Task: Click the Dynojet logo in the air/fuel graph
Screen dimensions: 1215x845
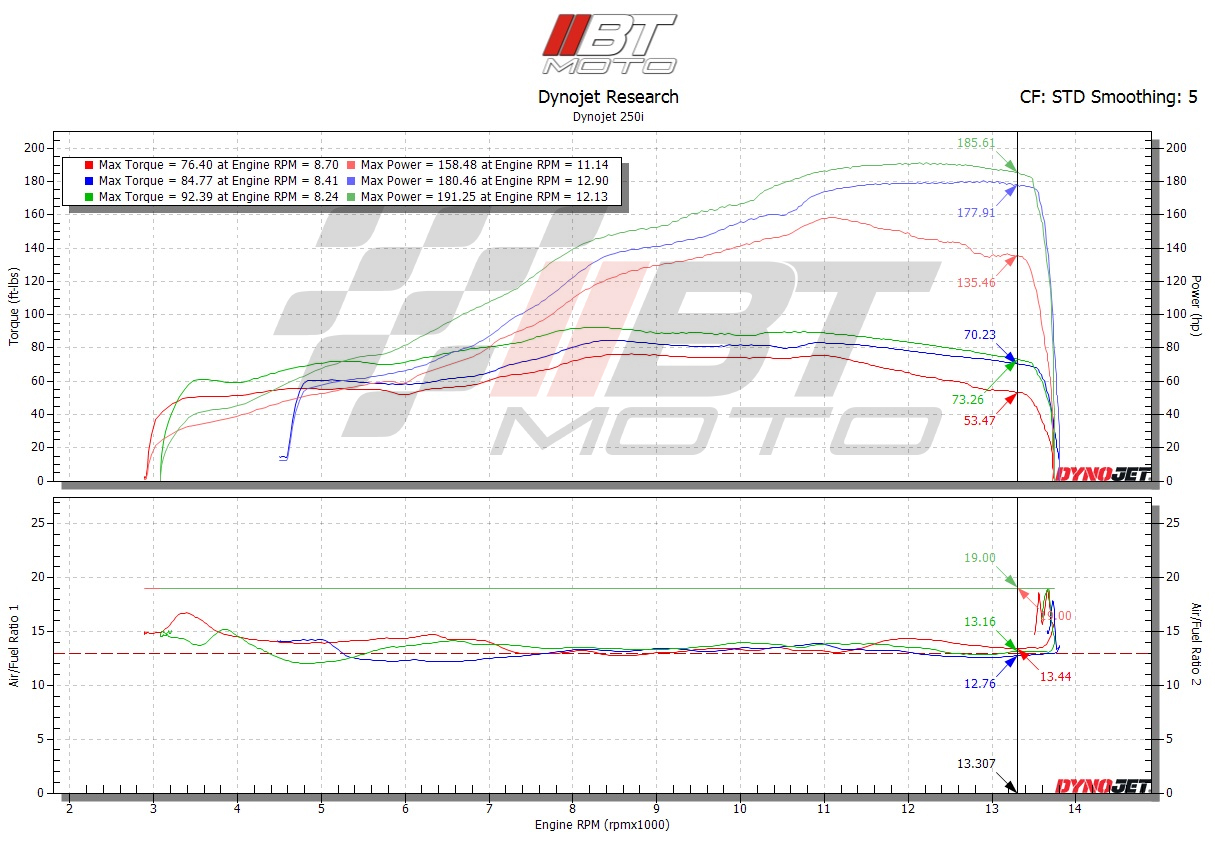Action: pyautogui.click(x=1103, y=786)
